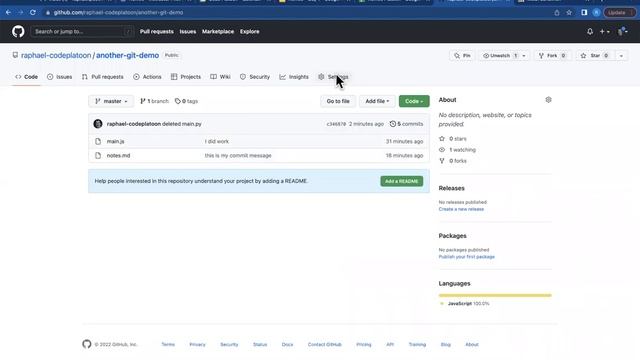Open Issues in top navigation
Image resolution: width=640 pixels, height=360 pixels.
188,31
